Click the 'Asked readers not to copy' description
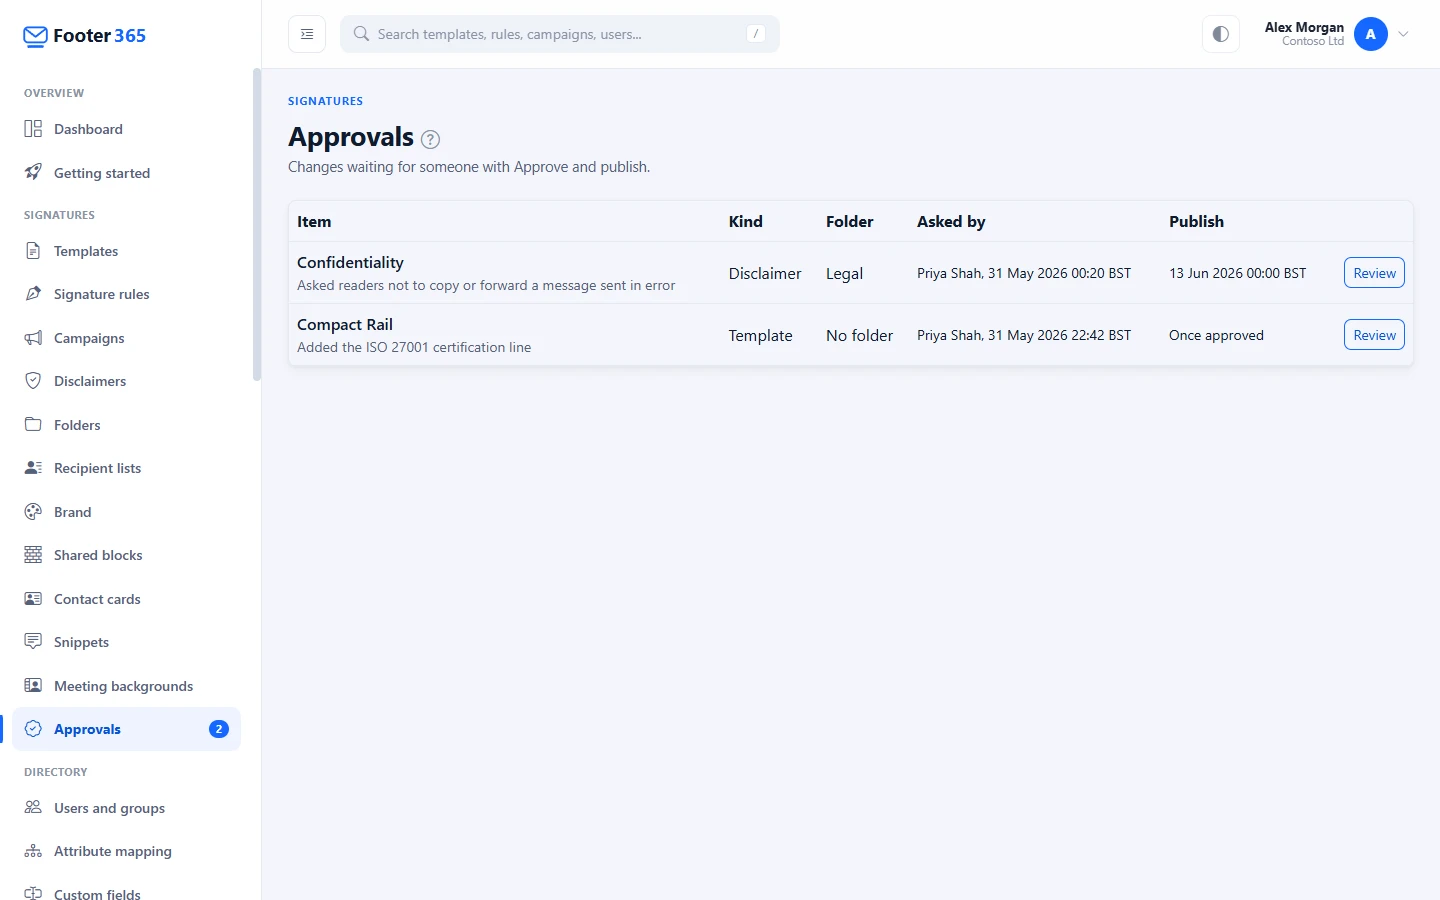The height and width of the screenshot is (900, 1440). (x=486, y=285)
